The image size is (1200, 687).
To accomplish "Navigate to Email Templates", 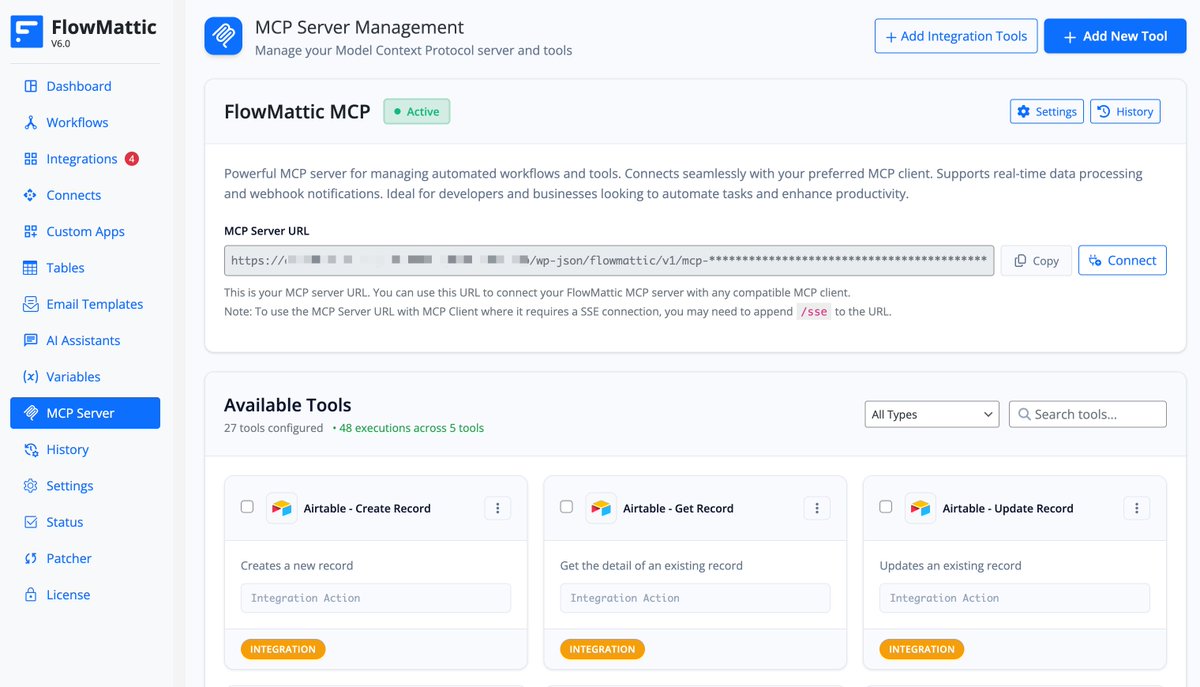I will (85, 304).
